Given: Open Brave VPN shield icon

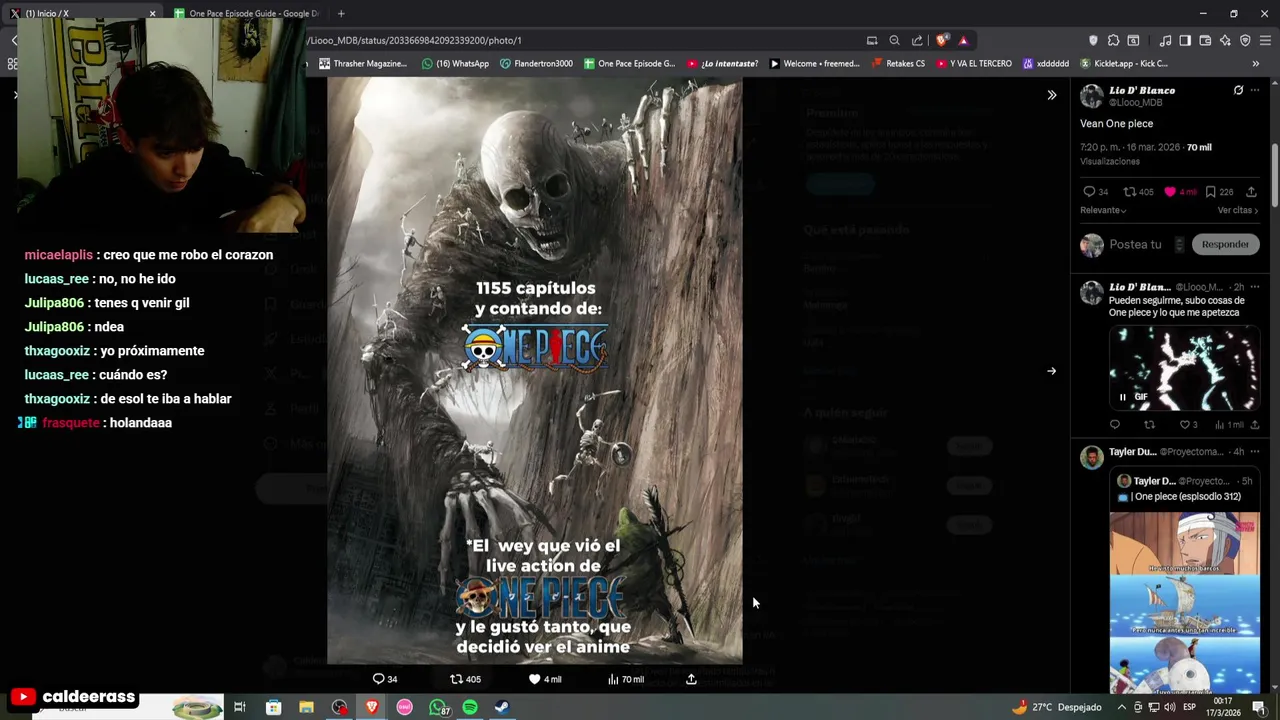Looking at the screenshot, I should 1245,40.
